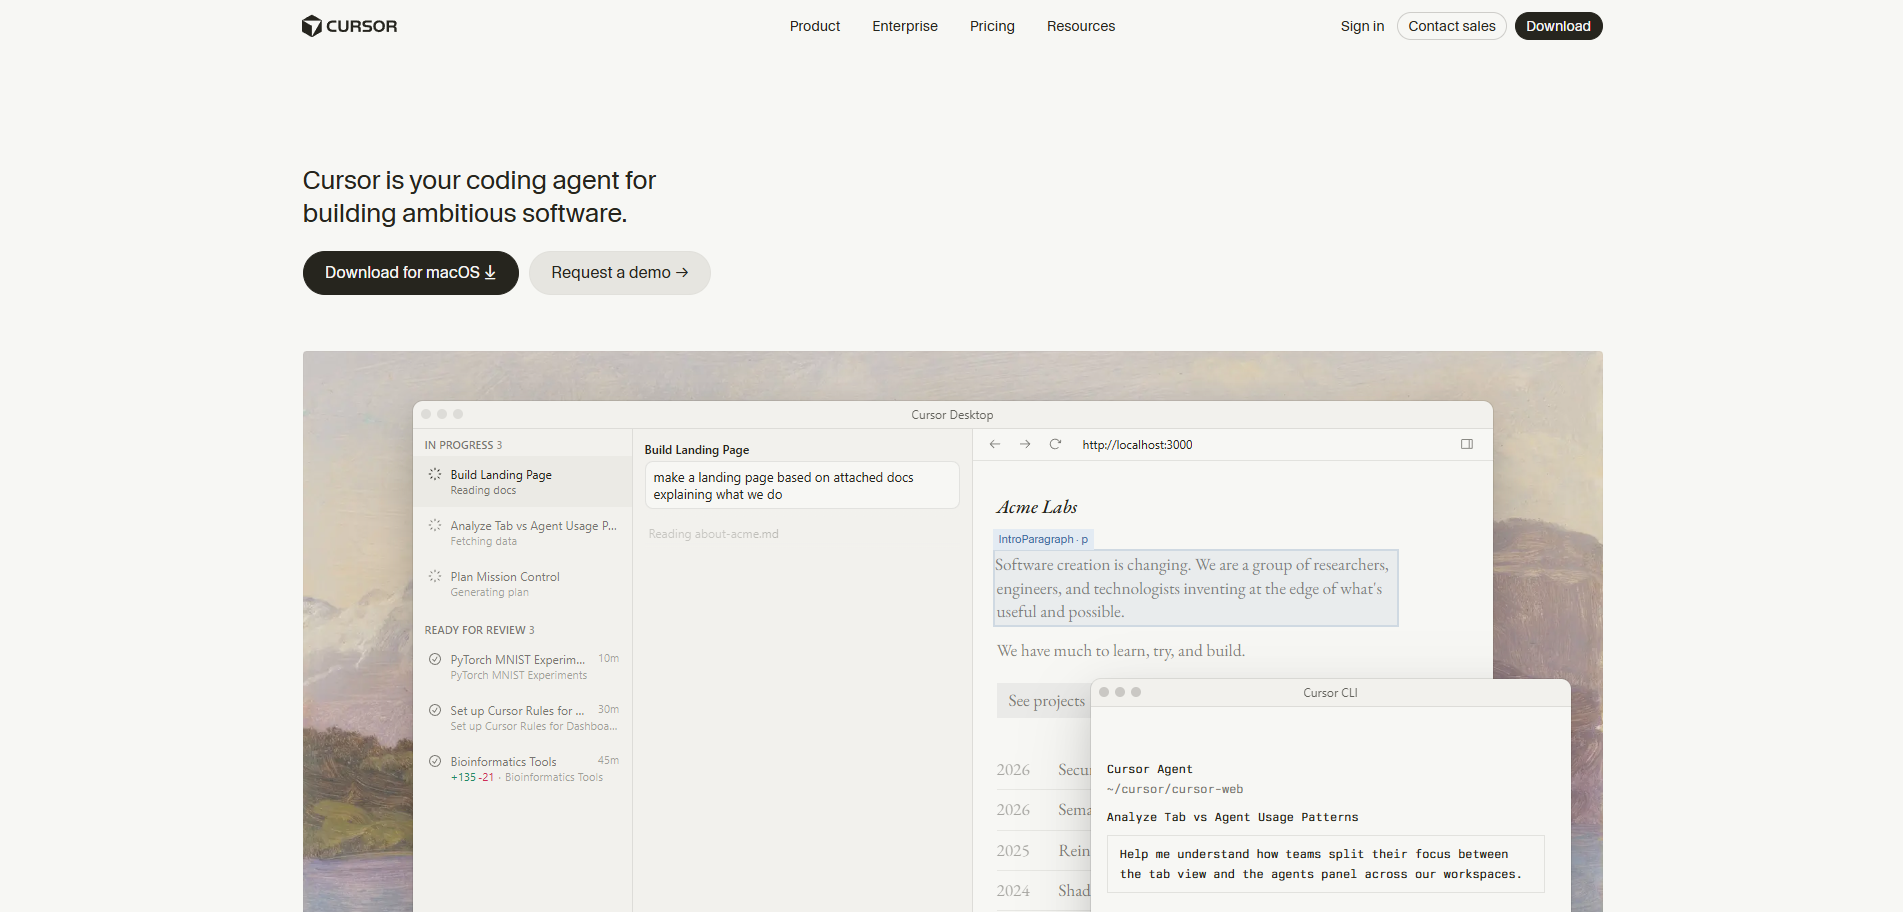Click Analyze Tab vs Agent Usage Patterns in CLI

[x=1232, y=817]
